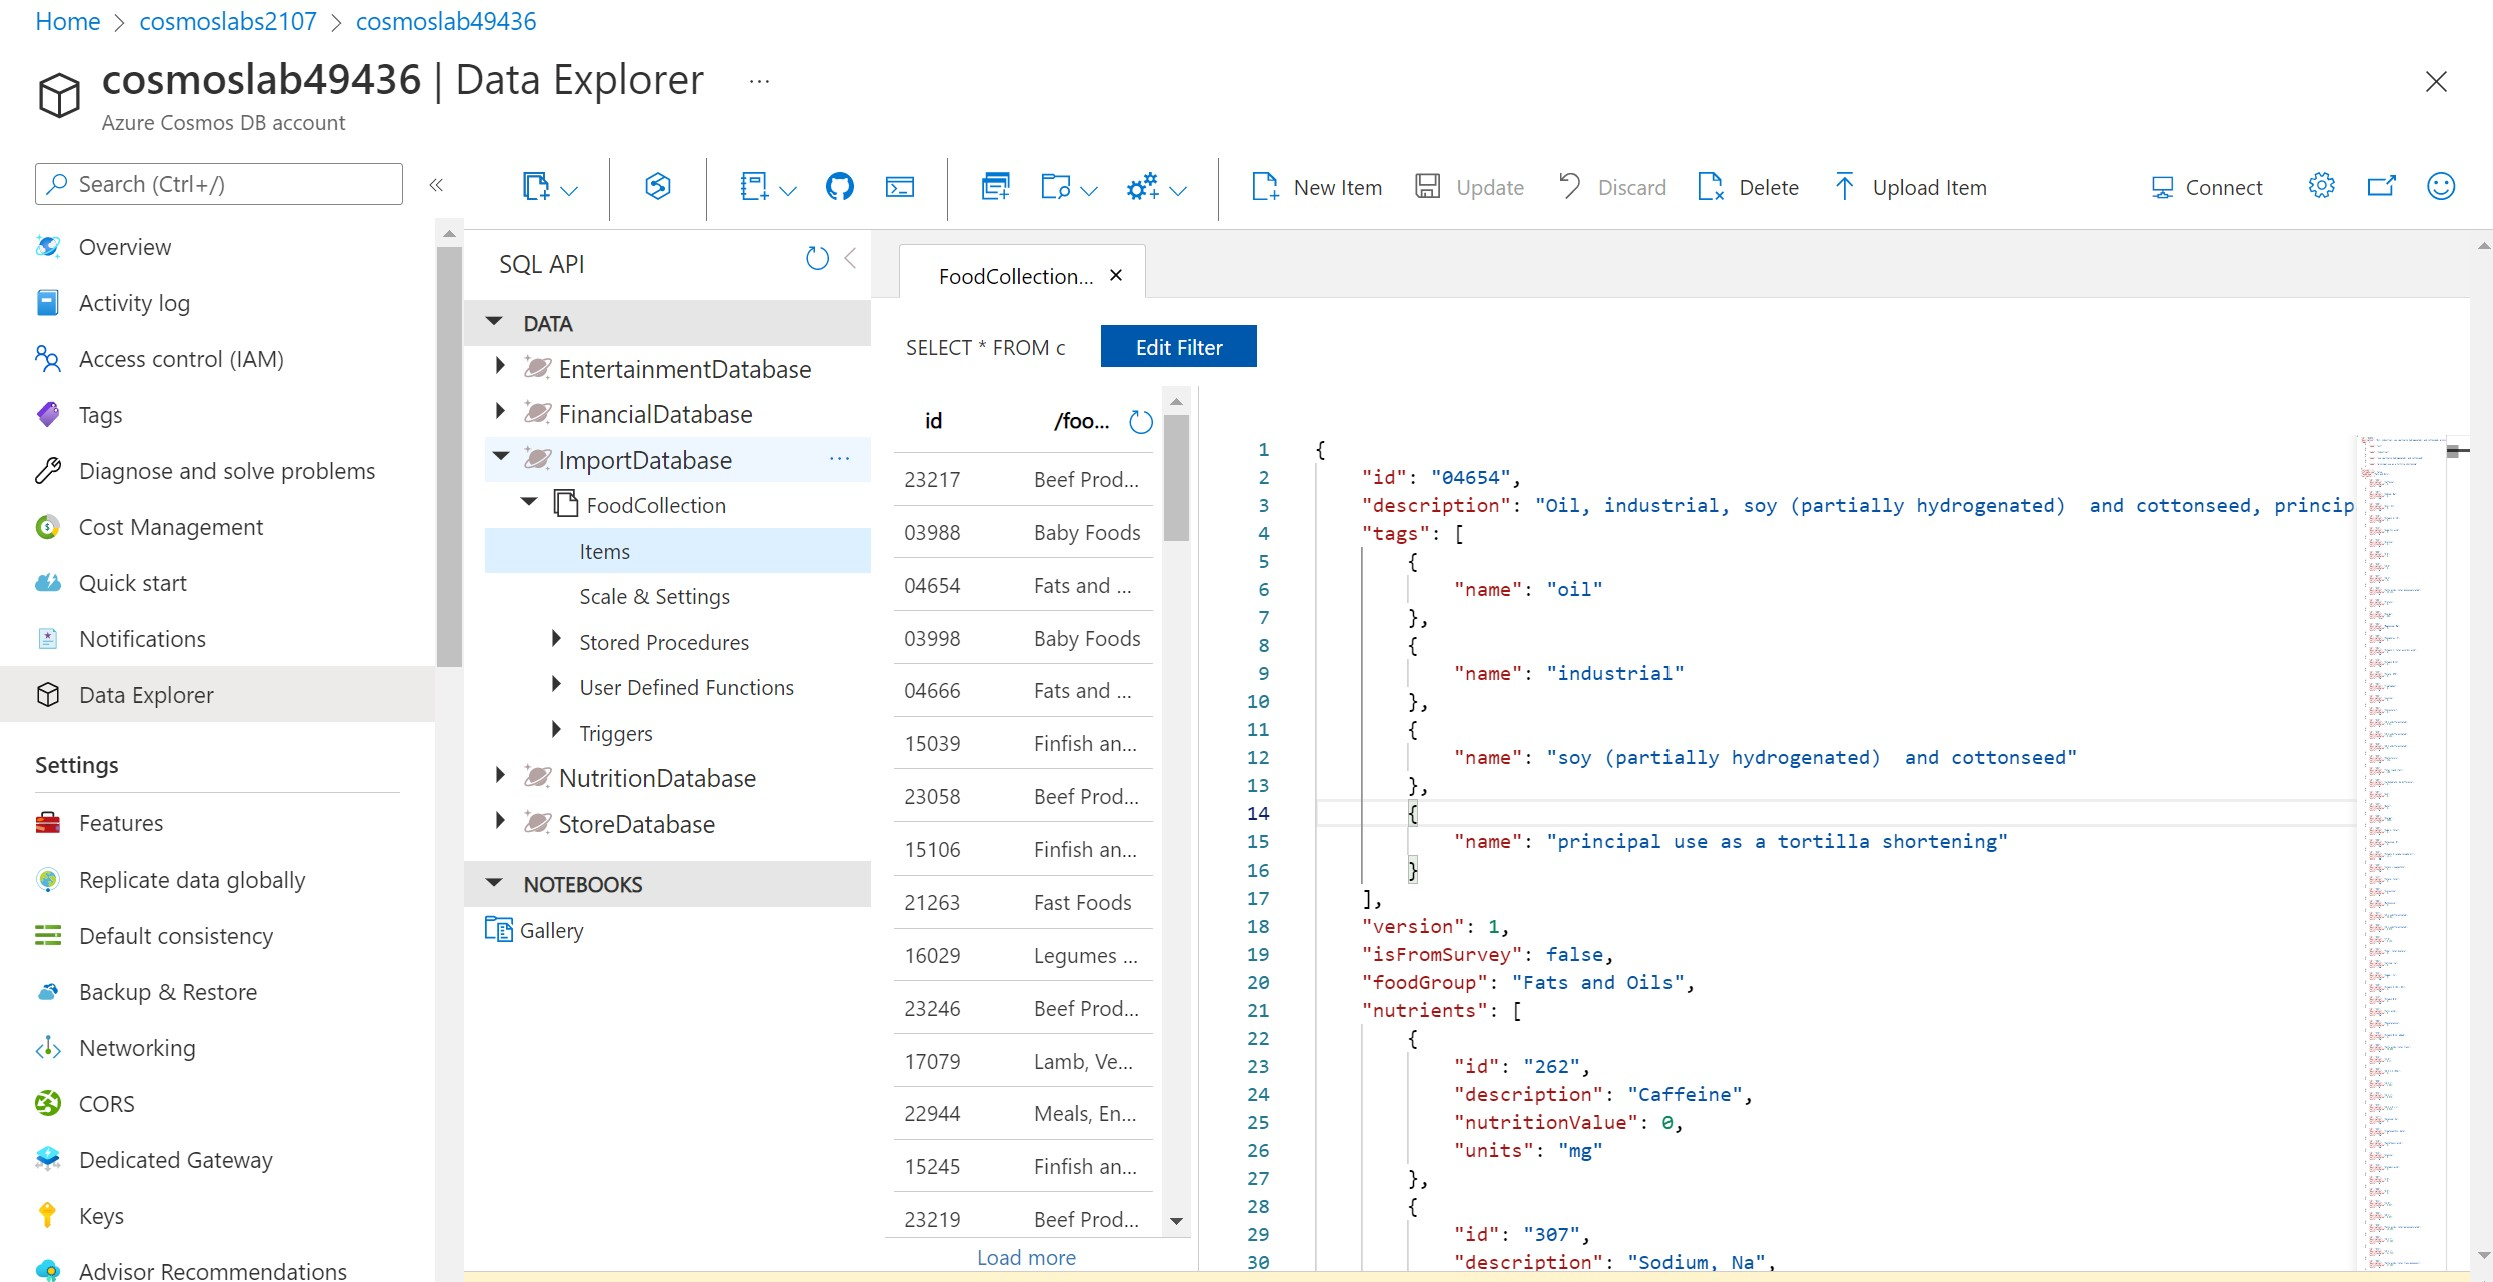Open the GitHub integration icon
The image size is (2493, 1282).
tap(840, 187)
